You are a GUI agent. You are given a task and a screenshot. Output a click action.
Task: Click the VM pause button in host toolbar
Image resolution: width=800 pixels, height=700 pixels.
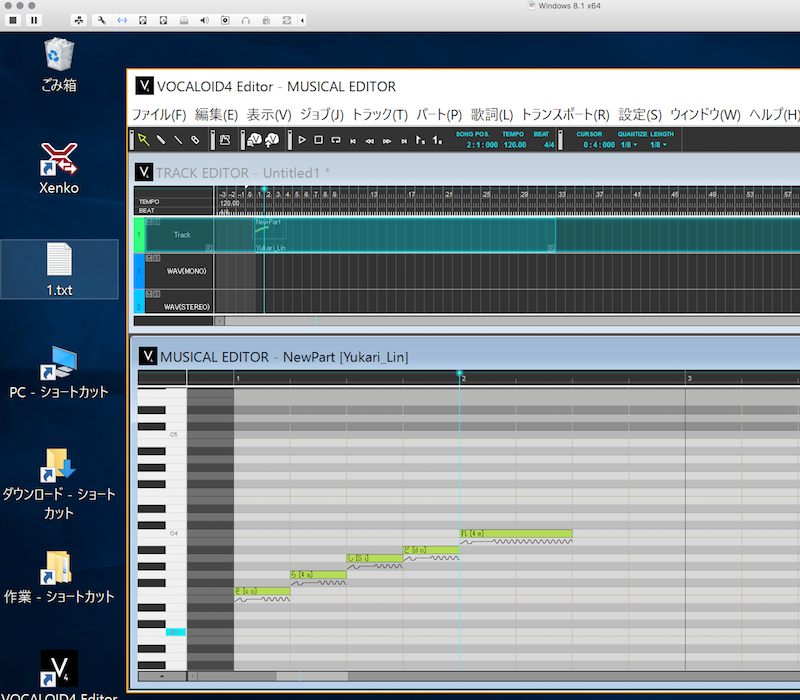pos(34,20)
